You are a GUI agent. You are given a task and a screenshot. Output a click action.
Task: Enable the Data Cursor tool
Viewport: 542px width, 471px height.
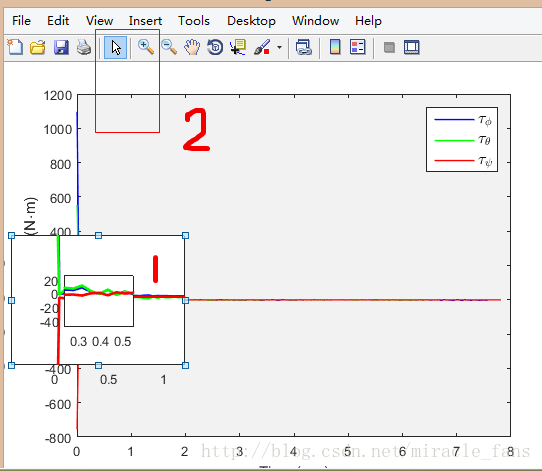point(238,47)
